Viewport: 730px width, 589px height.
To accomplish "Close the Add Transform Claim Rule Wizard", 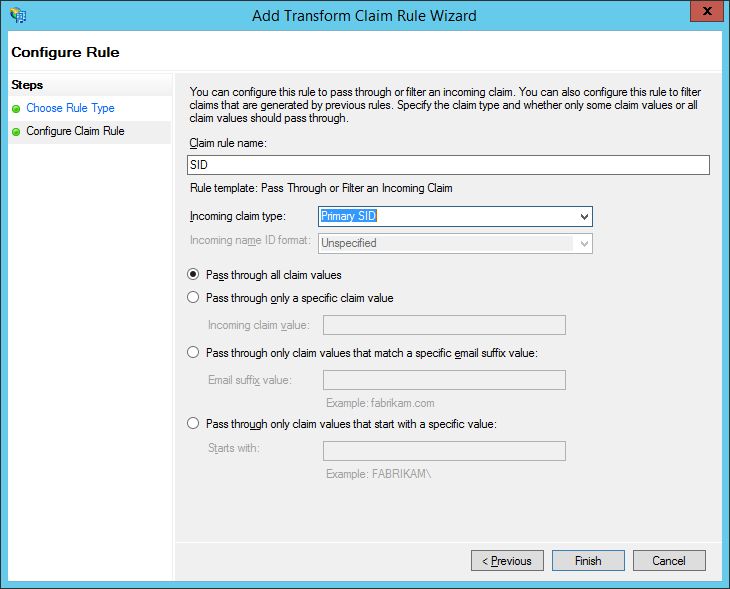I will (705, 13).
